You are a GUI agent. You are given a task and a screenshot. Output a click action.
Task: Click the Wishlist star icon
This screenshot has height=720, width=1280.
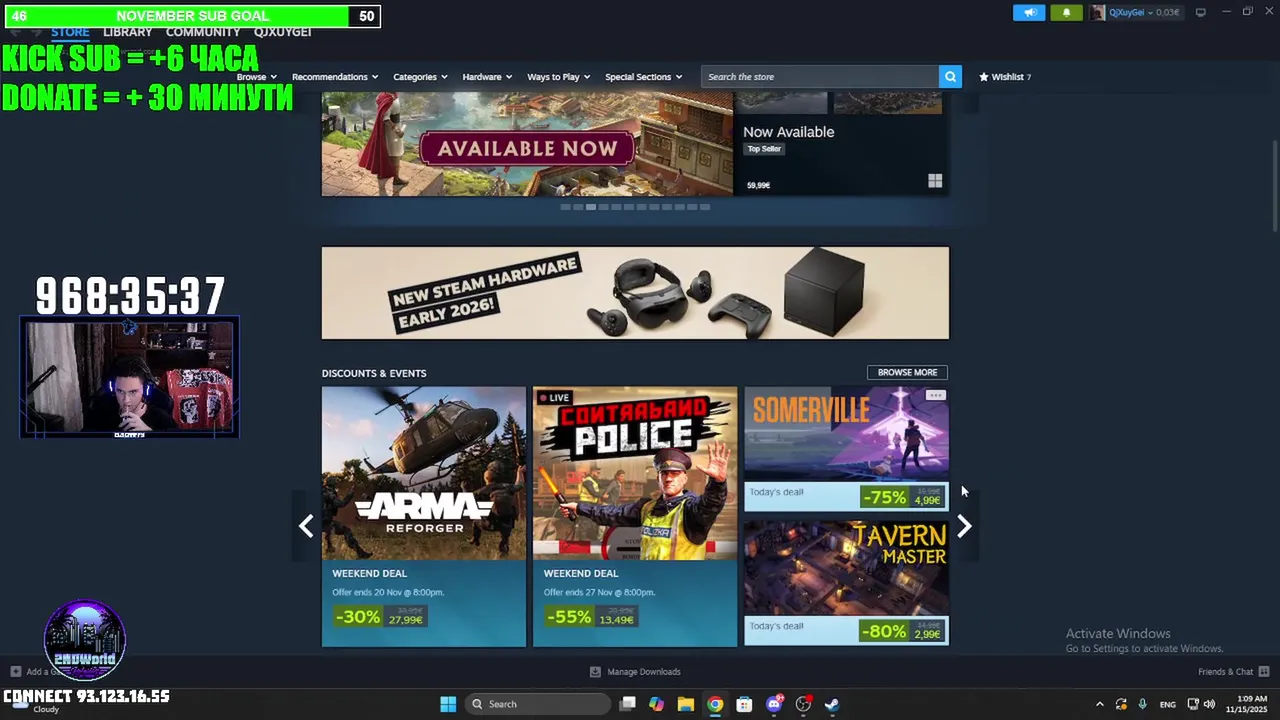983,76
